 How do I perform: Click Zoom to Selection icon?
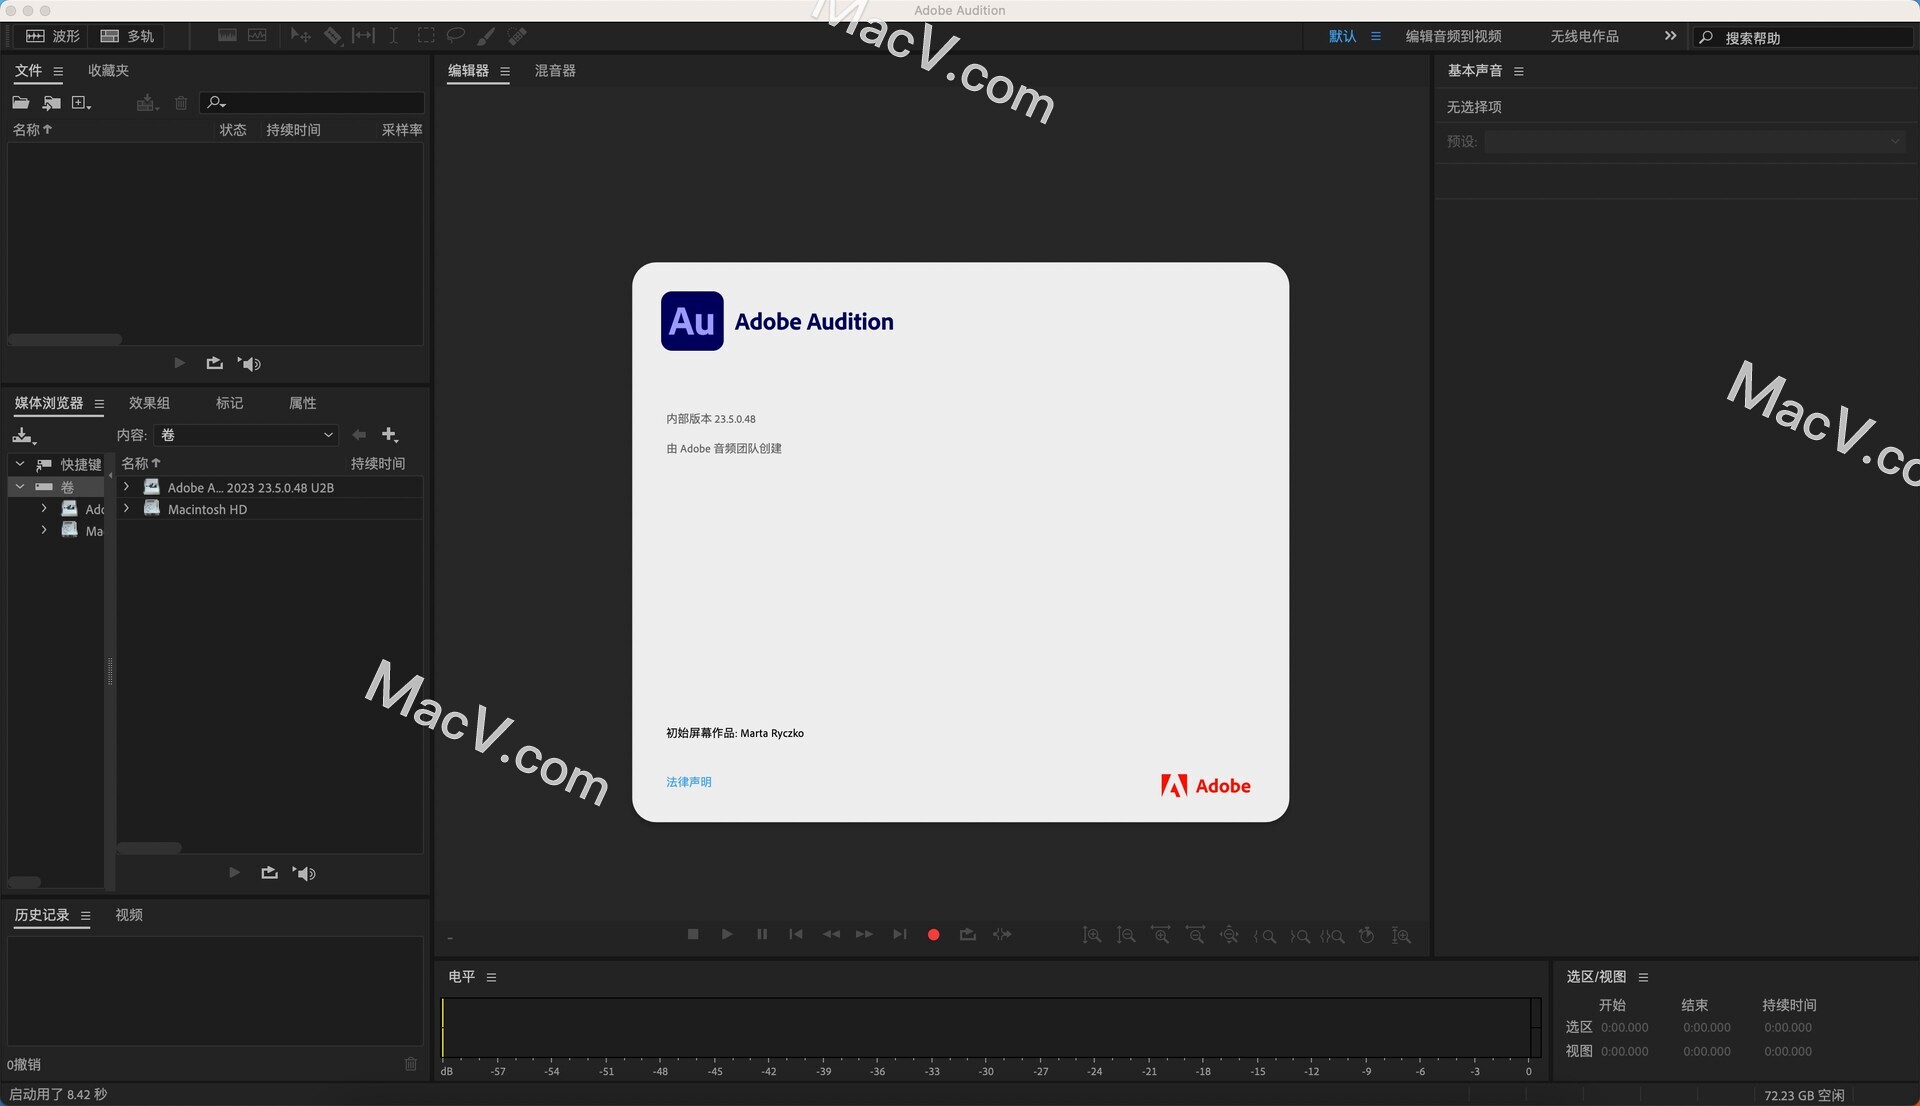1333,936
